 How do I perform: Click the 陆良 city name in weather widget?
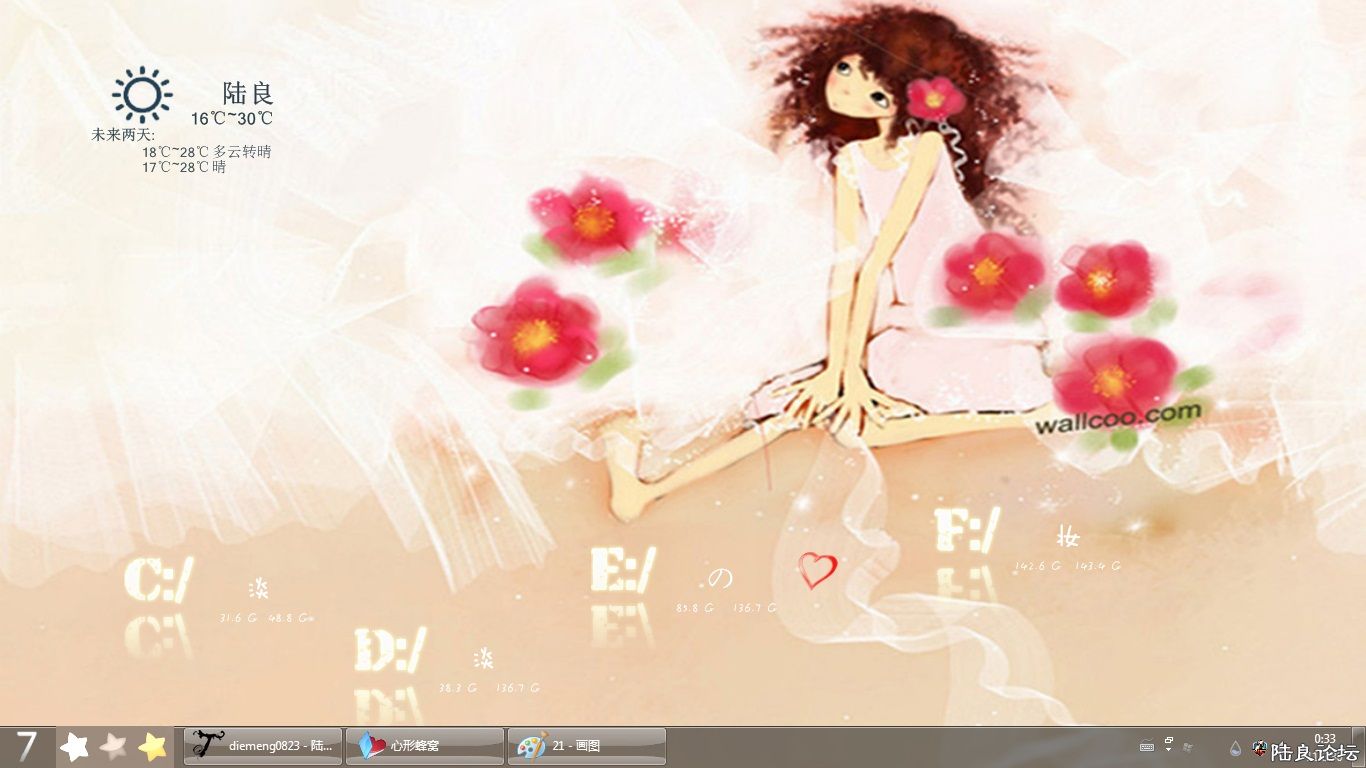(248, 94)
